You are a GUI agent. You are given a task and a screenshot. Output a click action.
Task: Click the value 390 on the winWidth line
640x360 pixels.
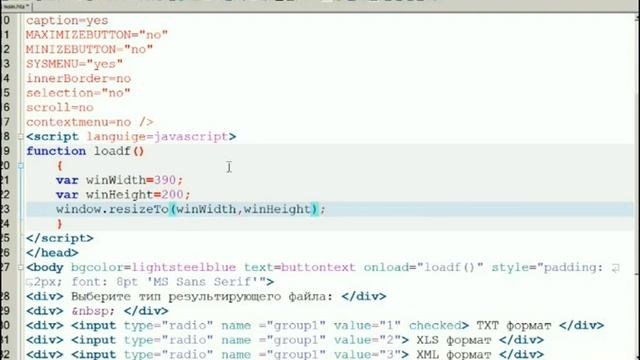click(164, 180)
